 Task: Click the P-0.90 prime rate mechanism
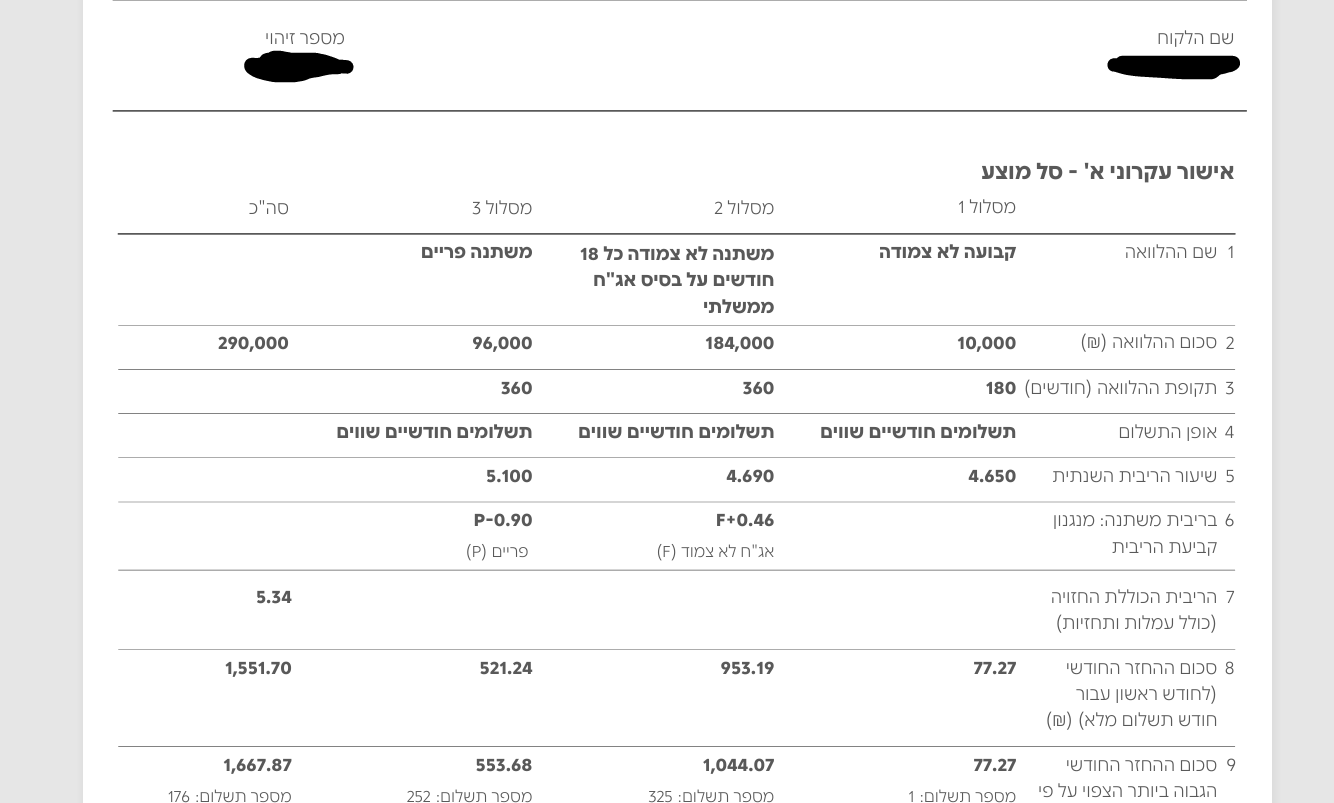[502, 520]
